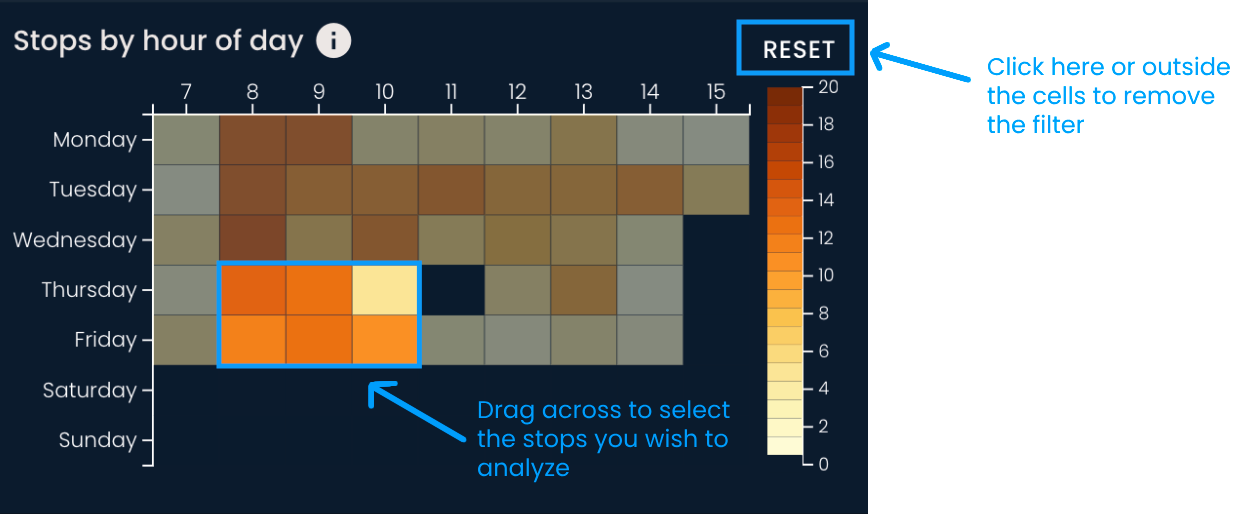Click the Friday 9 o'clock heatmap cell

click(319, 340)
